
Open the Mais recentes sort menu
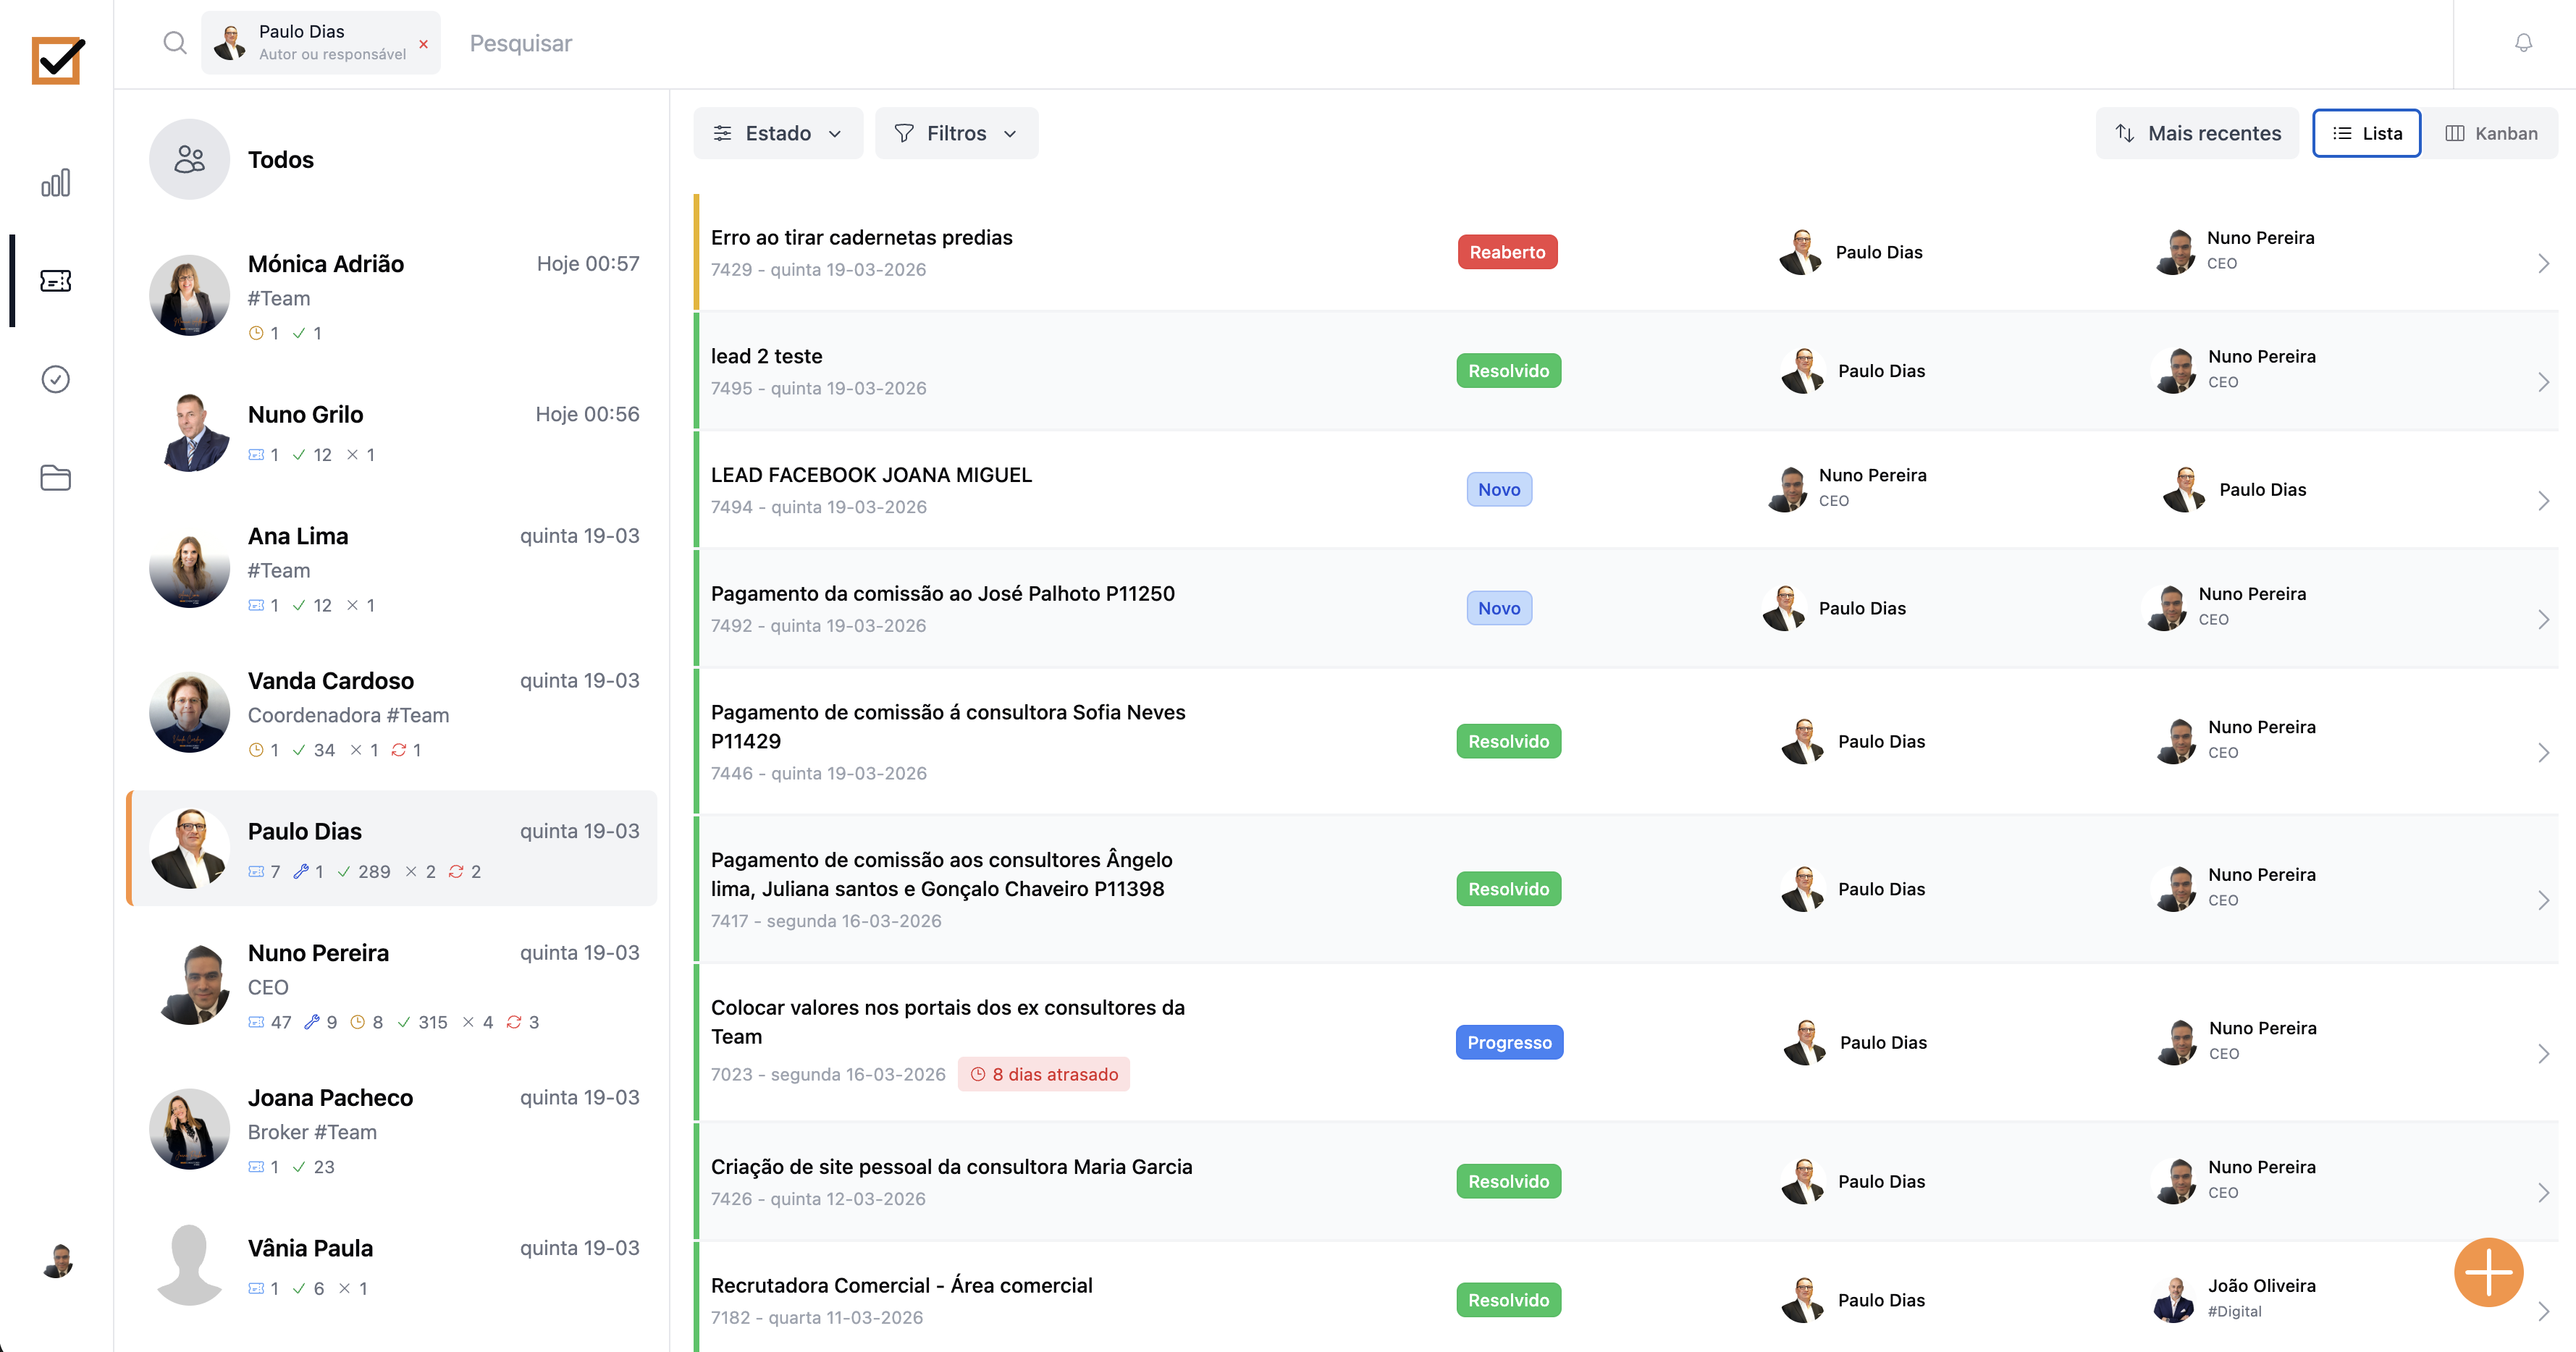2197,133
